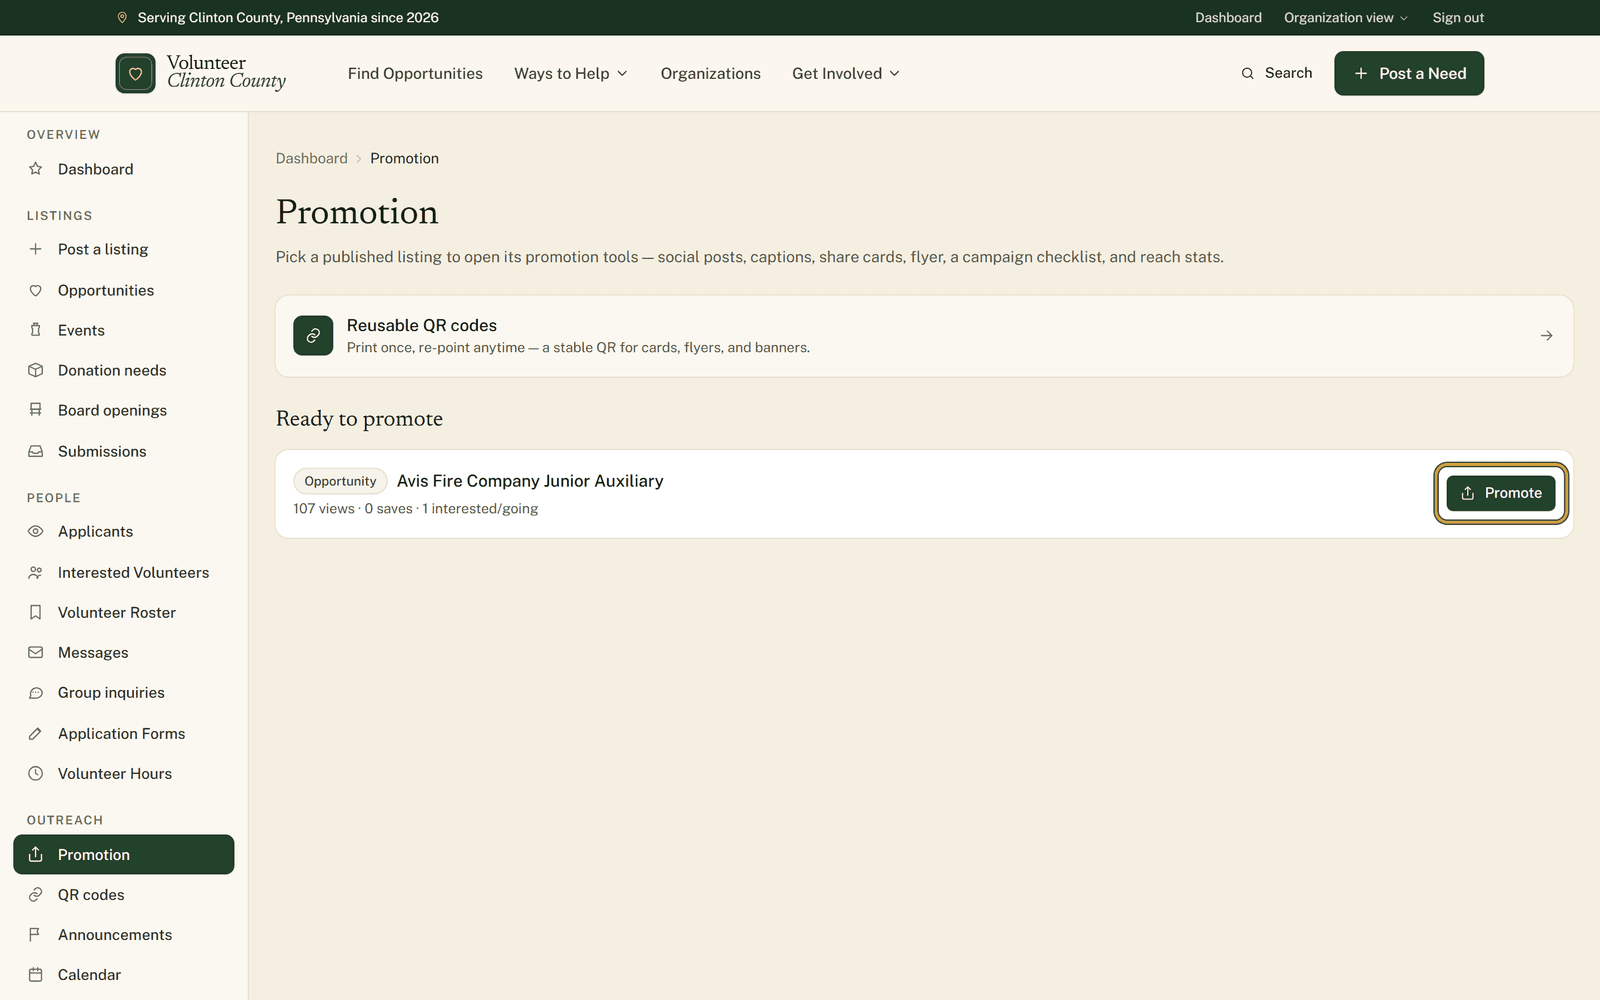Click Dashboard in the breadcrumb trail
This screenshot has height=1000, width=1600.
point(312,158)
